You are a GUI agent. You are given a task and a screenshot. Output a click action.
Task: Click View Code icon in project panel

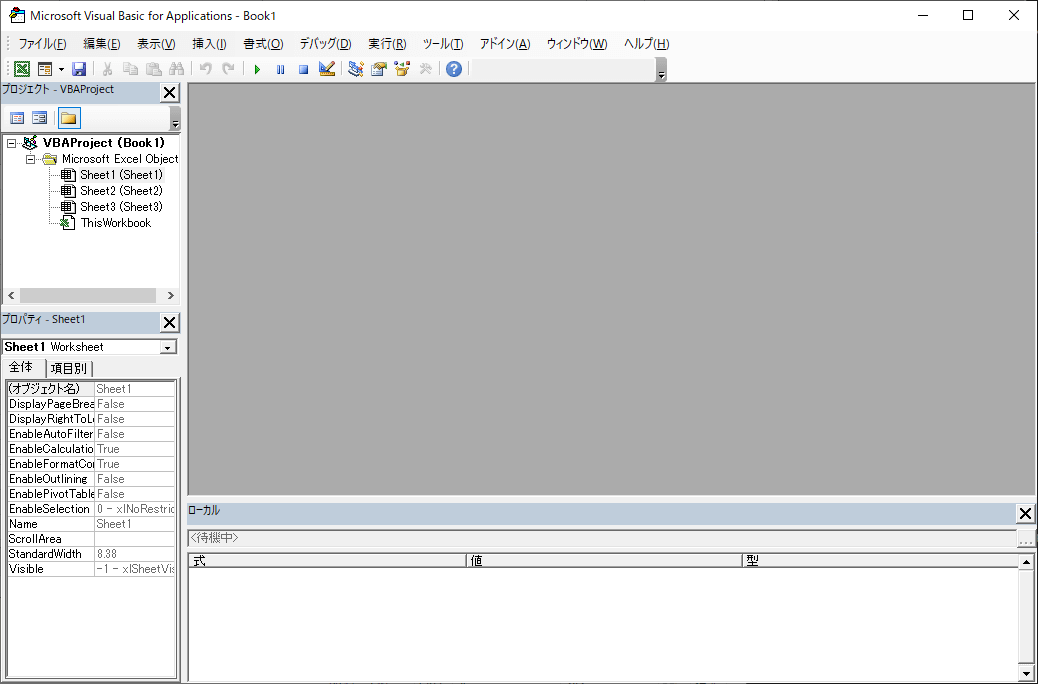(x=17, y=118)
